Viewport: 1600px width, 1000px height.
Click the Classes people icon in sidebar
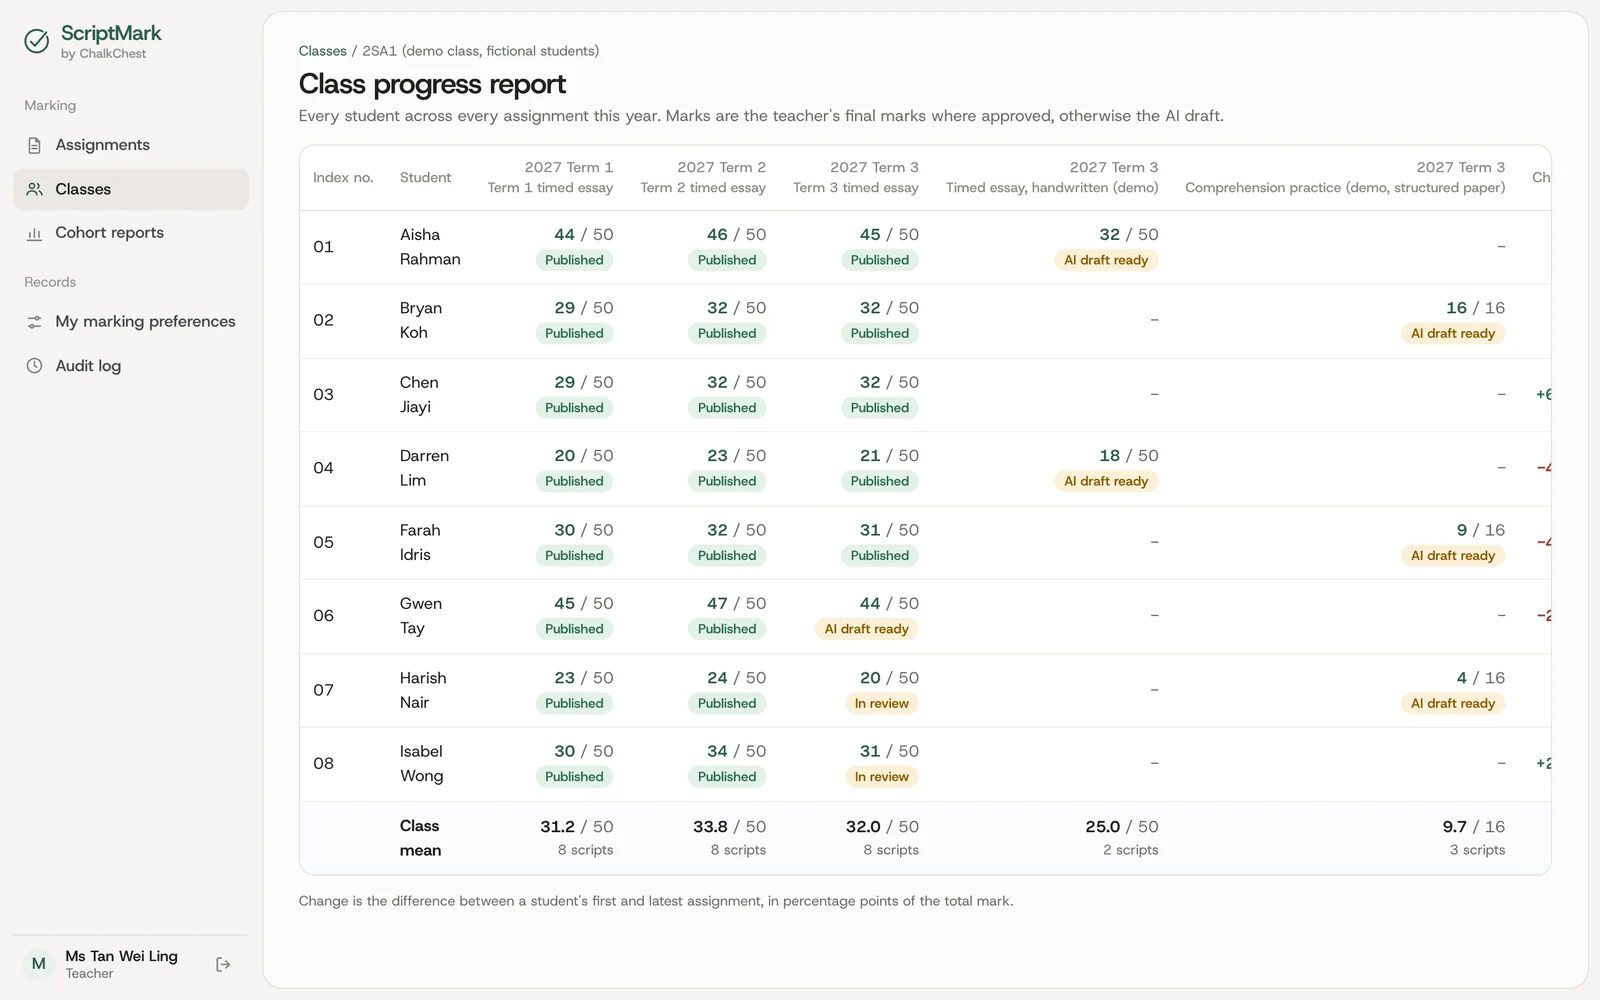tap(34, 190)
